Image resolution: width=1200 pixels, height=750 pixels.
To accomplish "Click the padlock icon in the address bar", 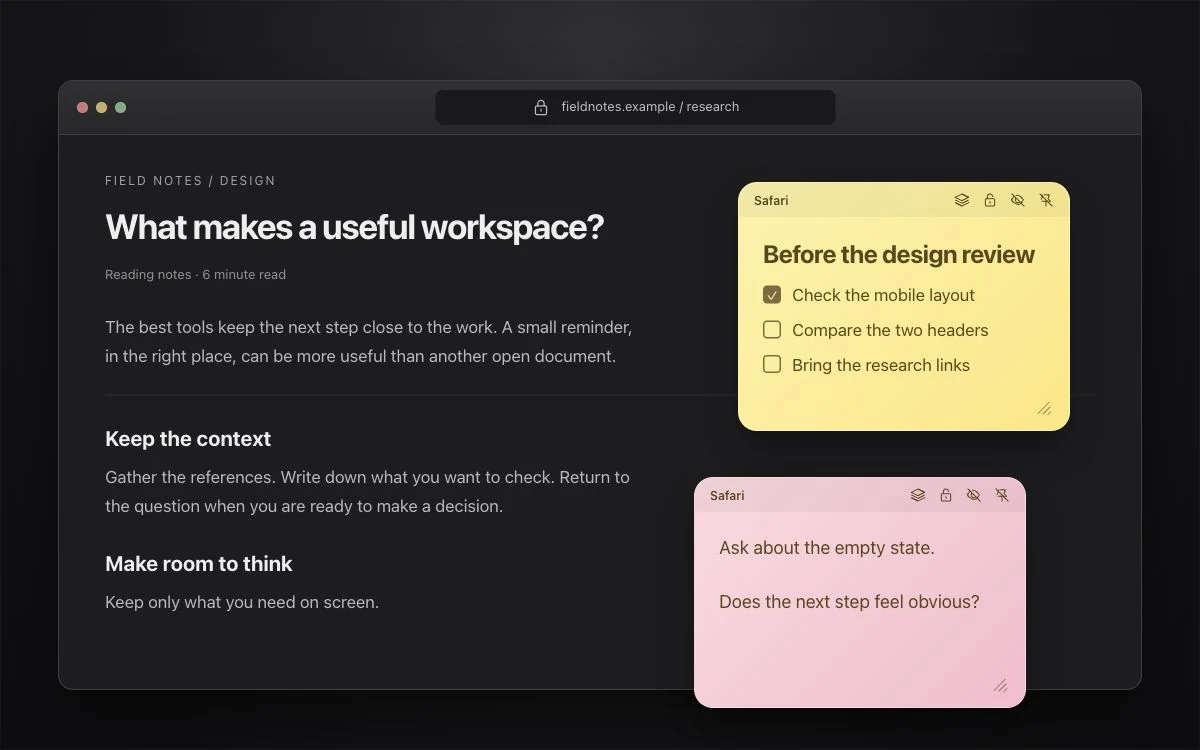I will click(541, 107).
